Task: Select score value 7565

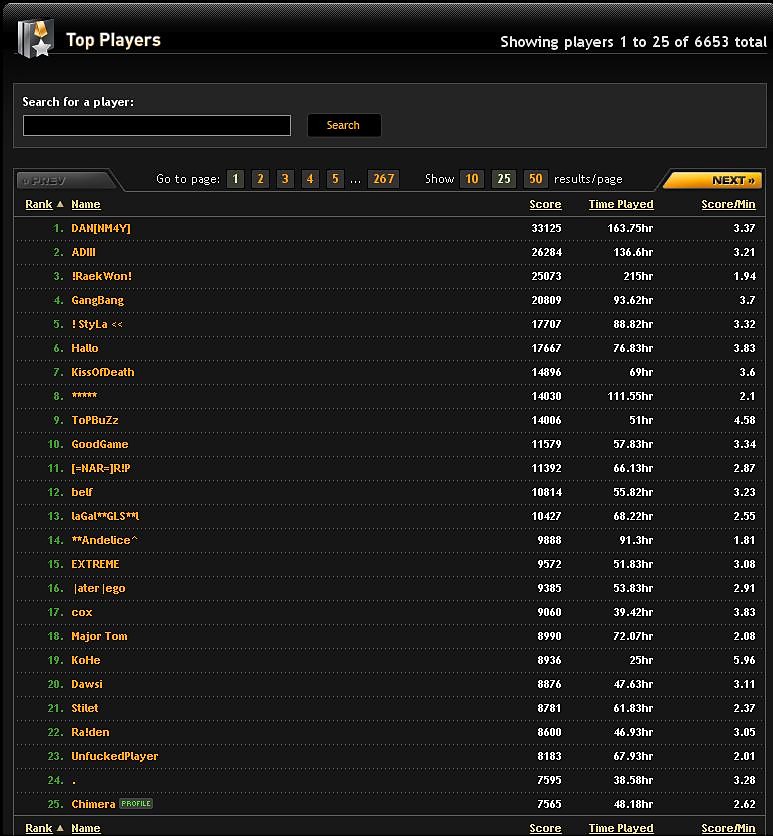Action: click(x=549, y=804)
